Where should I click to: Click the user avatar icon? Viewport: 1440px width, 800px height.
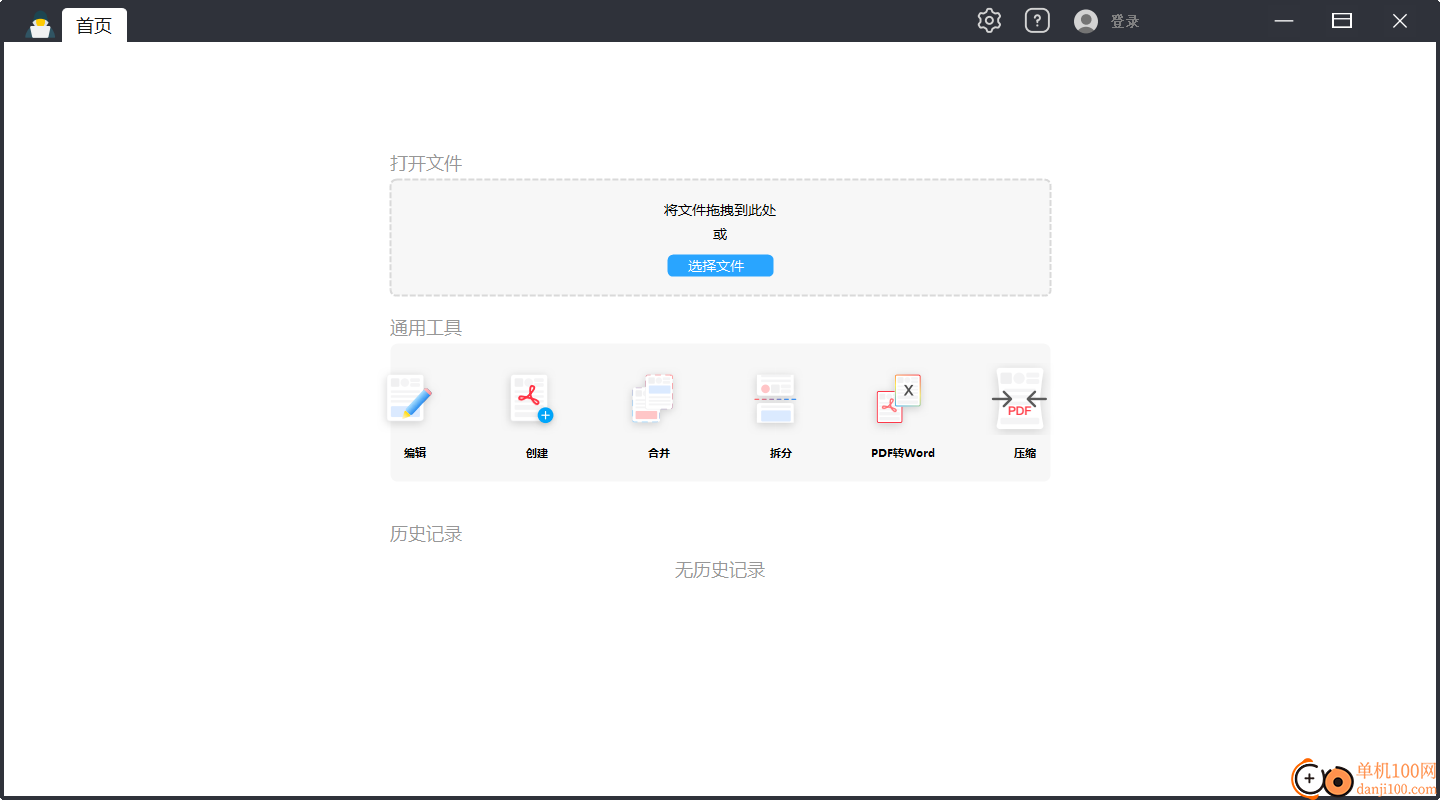coord(1086,21)
